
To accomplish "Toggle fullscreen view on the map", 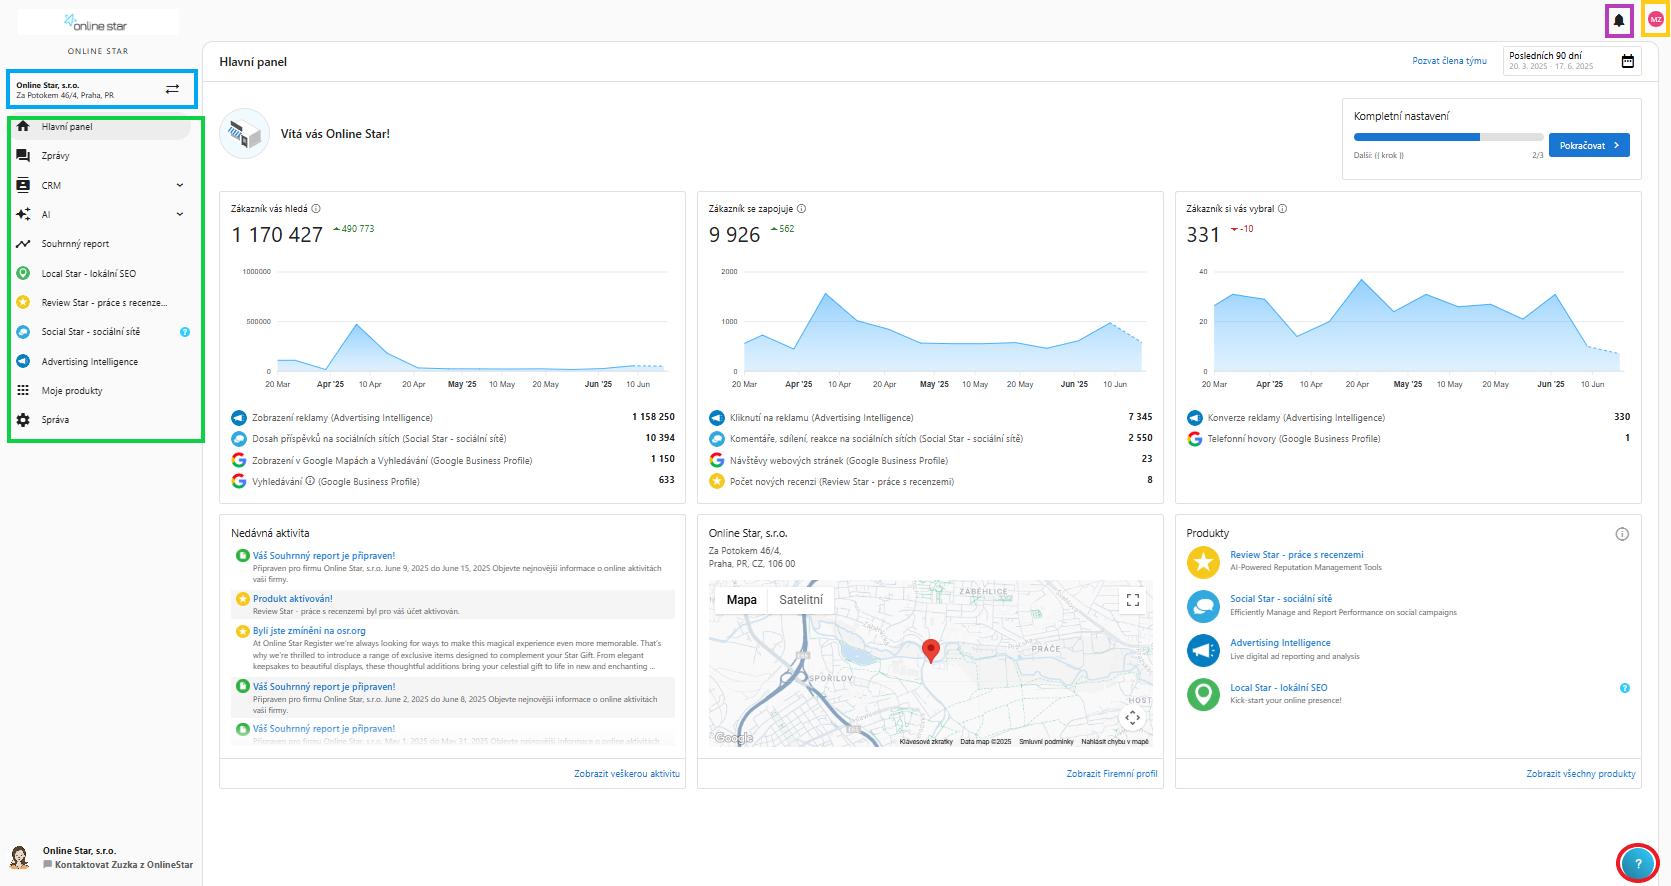I will coord(1133,600).
